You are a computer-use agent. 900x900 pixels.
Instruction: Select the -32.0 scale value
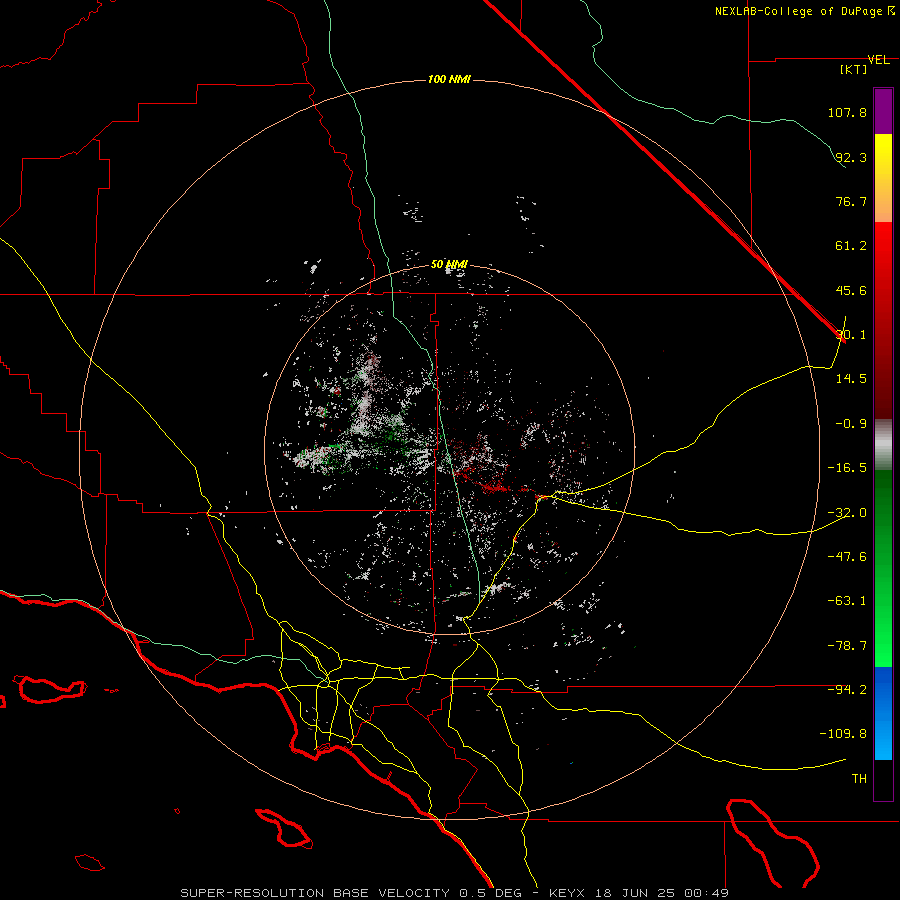tap(847, 513)
